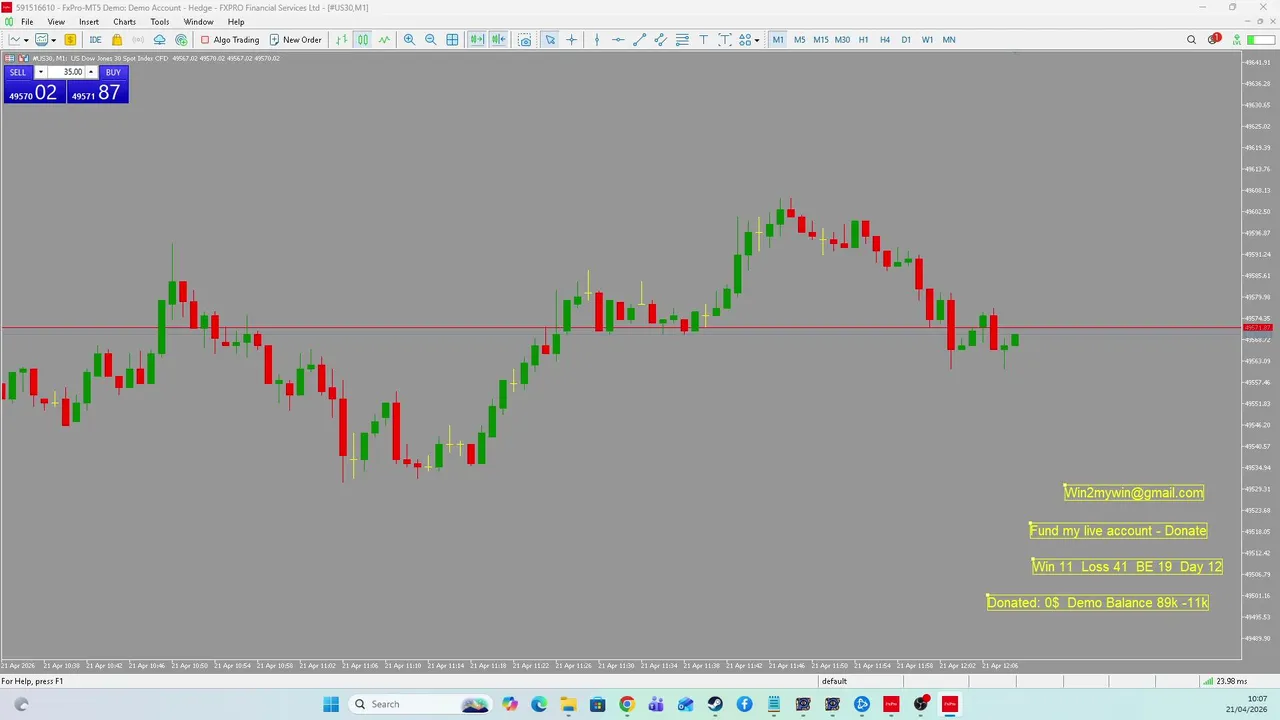Select the M15 timeframe
Viewport: 1280px width, 720px height.
pyautogui.click(x=821, y=40)
